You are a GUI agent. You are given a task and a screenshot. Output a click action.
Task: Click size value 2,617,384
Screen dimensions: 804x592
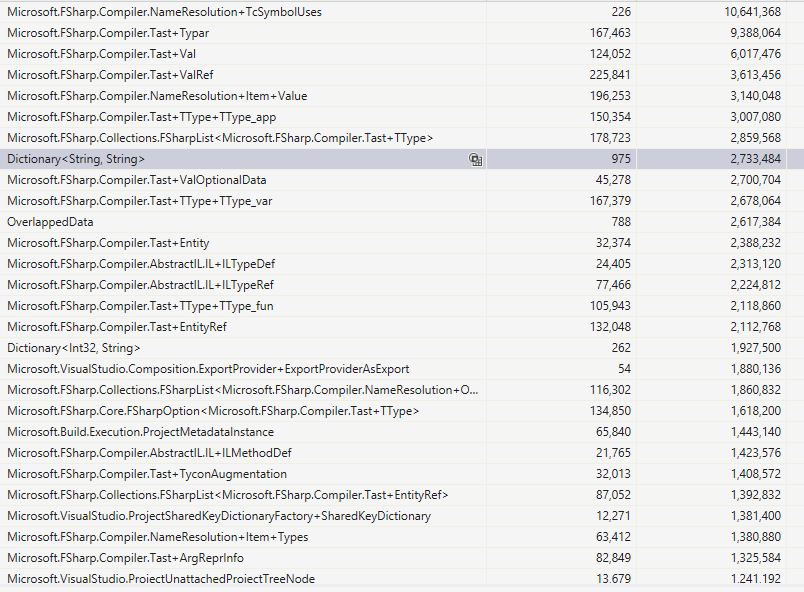(x=756, y=222)
